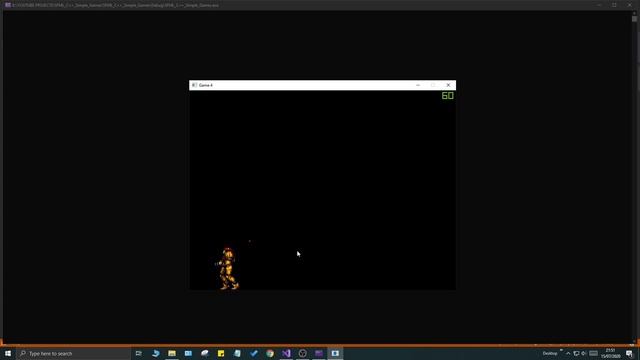The height and width of the screenshot is (360, 640).
Task: Open the Windows Start menu
Action: click(8, 353)
